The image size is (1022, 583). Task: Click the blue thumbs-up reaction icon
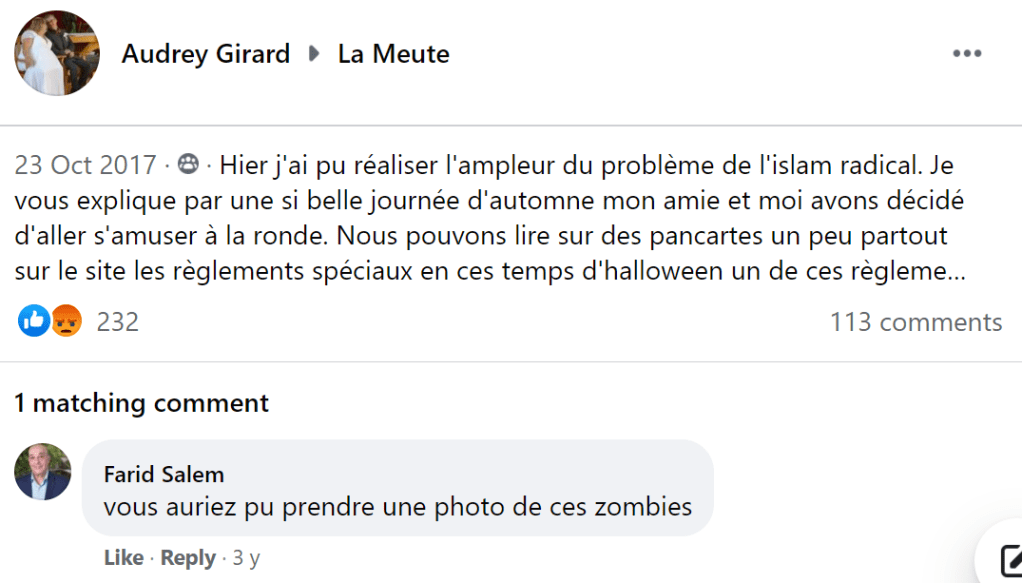[x=34, y=321]
